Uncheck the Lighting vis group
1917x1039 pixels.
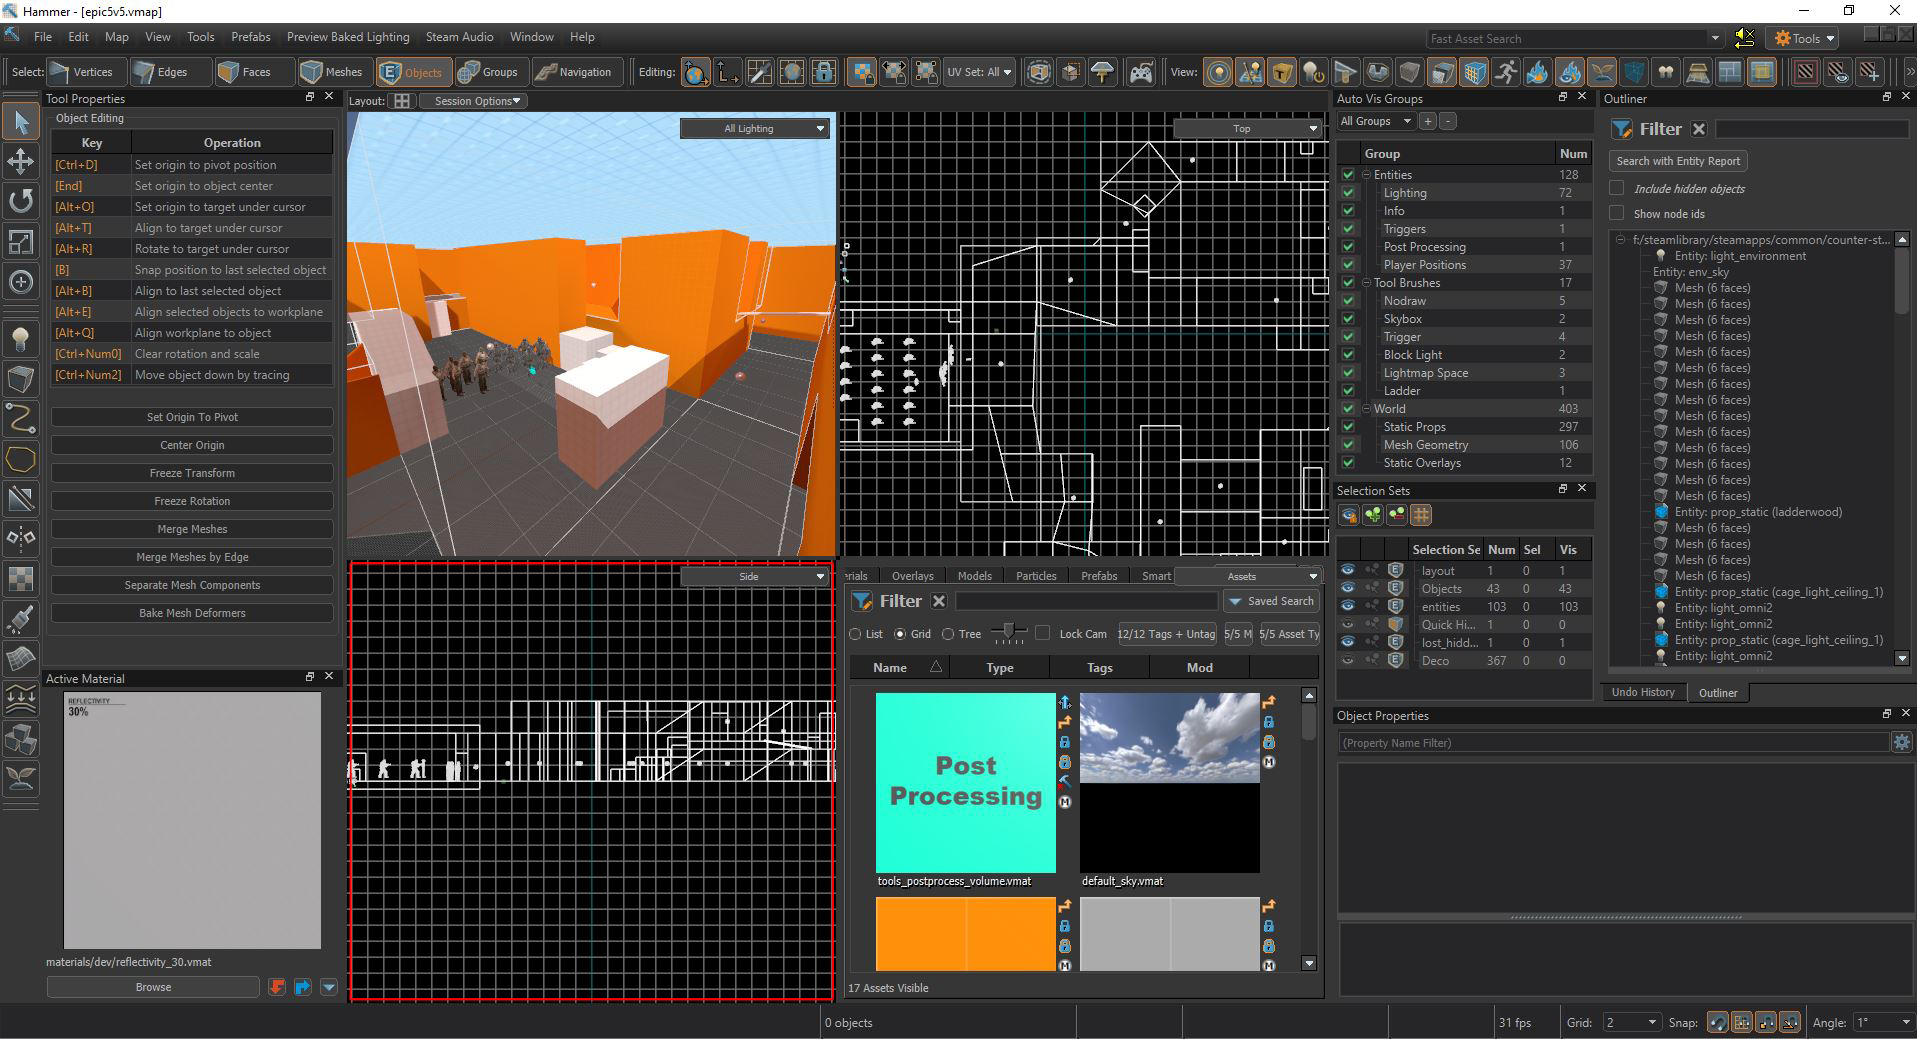click(1348, 193)
